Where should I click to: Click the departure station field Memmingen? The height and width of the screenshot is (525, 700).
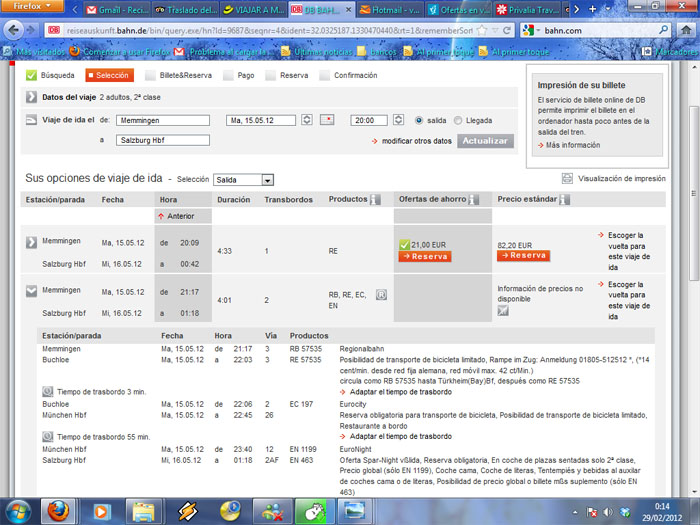pyautogui.click(x=163, y=121)
